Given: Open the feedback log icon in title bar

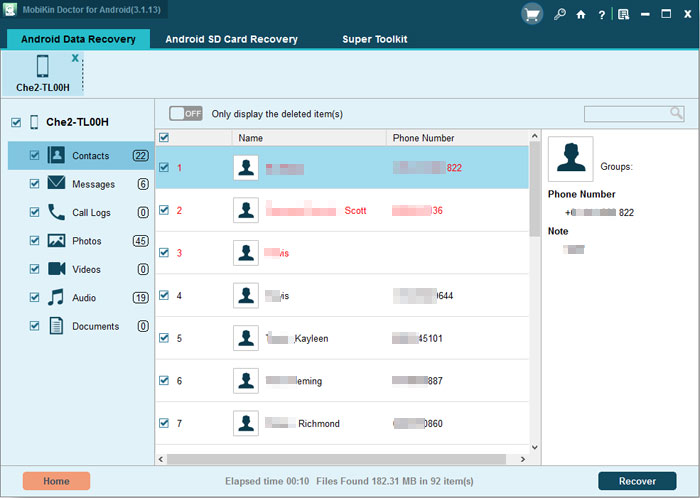Looking at the screenshot, I should pyautogui.click(x=624, y=15).
